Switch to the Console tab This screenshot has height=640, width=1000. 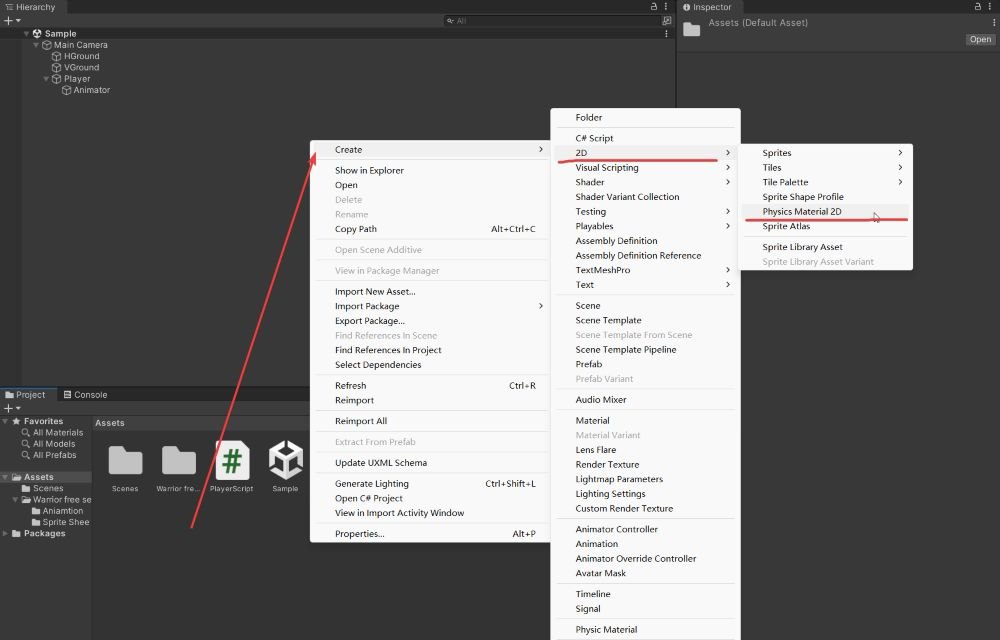point(85,395)
